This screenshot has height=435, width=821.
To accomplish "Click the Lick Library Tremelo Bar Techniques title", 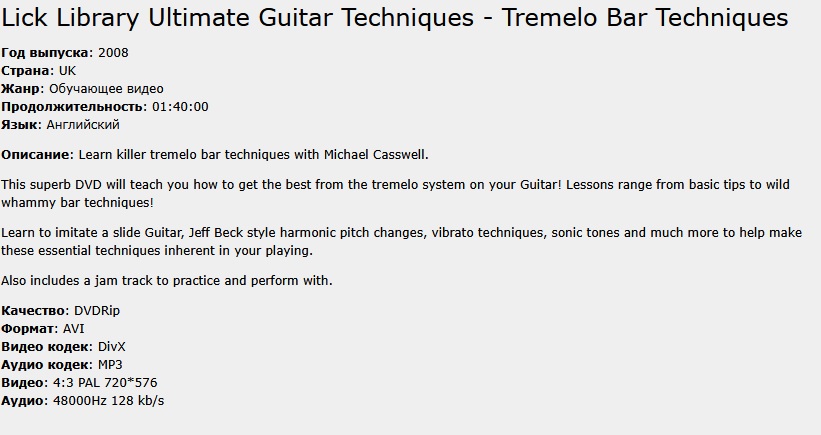I will (x=395, y=18).
